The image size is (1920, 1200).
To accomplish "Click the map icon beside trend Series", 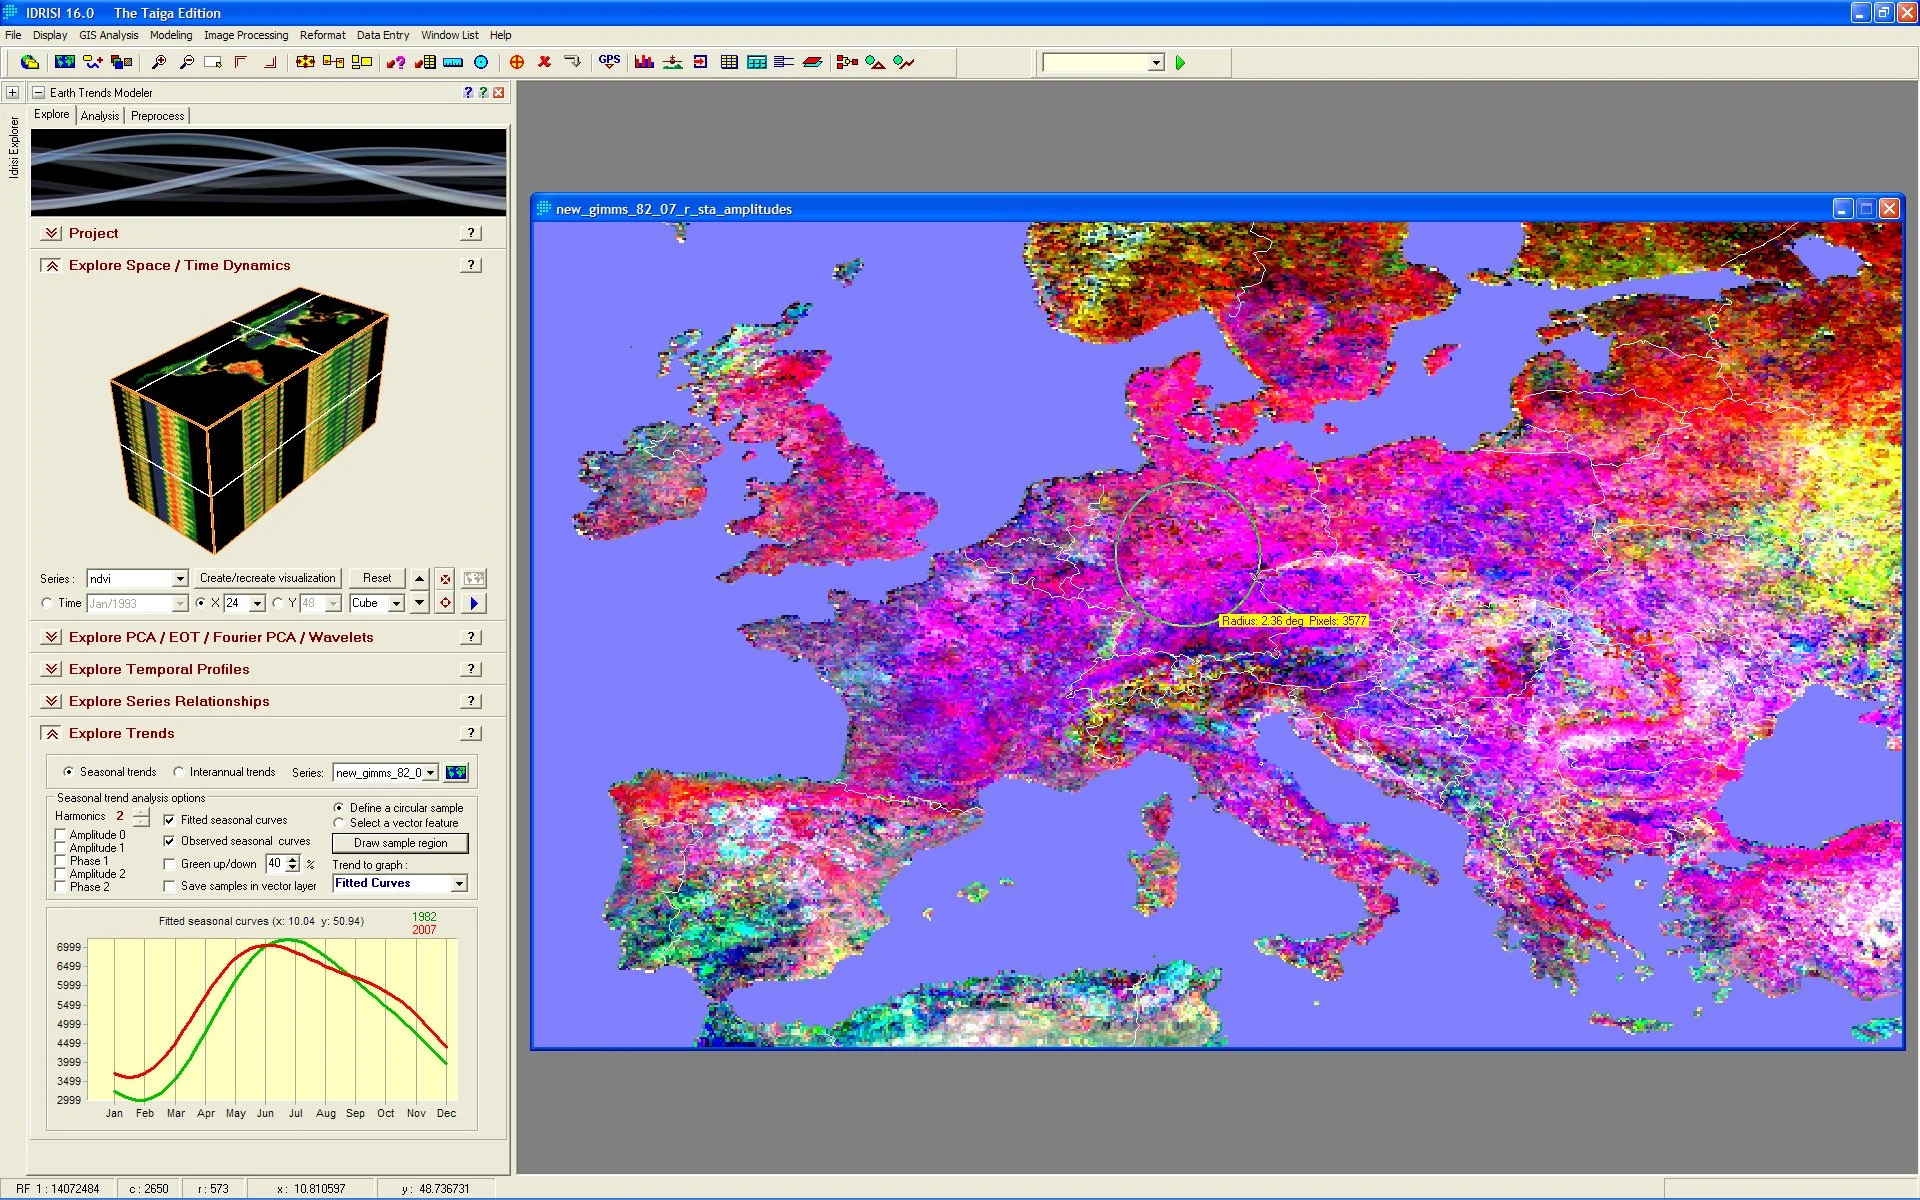I will pos(456,772).
